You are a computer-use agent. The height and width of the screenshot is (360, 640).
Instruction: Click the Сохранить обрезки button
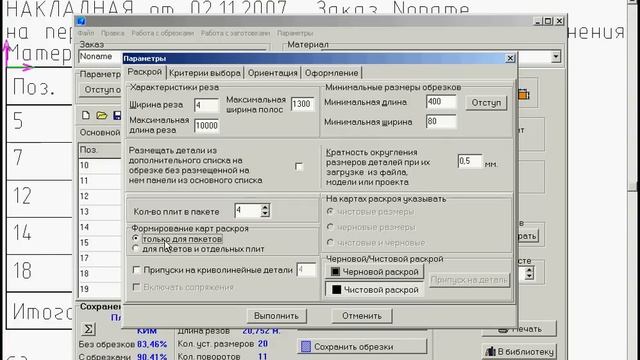pos(362,347)
